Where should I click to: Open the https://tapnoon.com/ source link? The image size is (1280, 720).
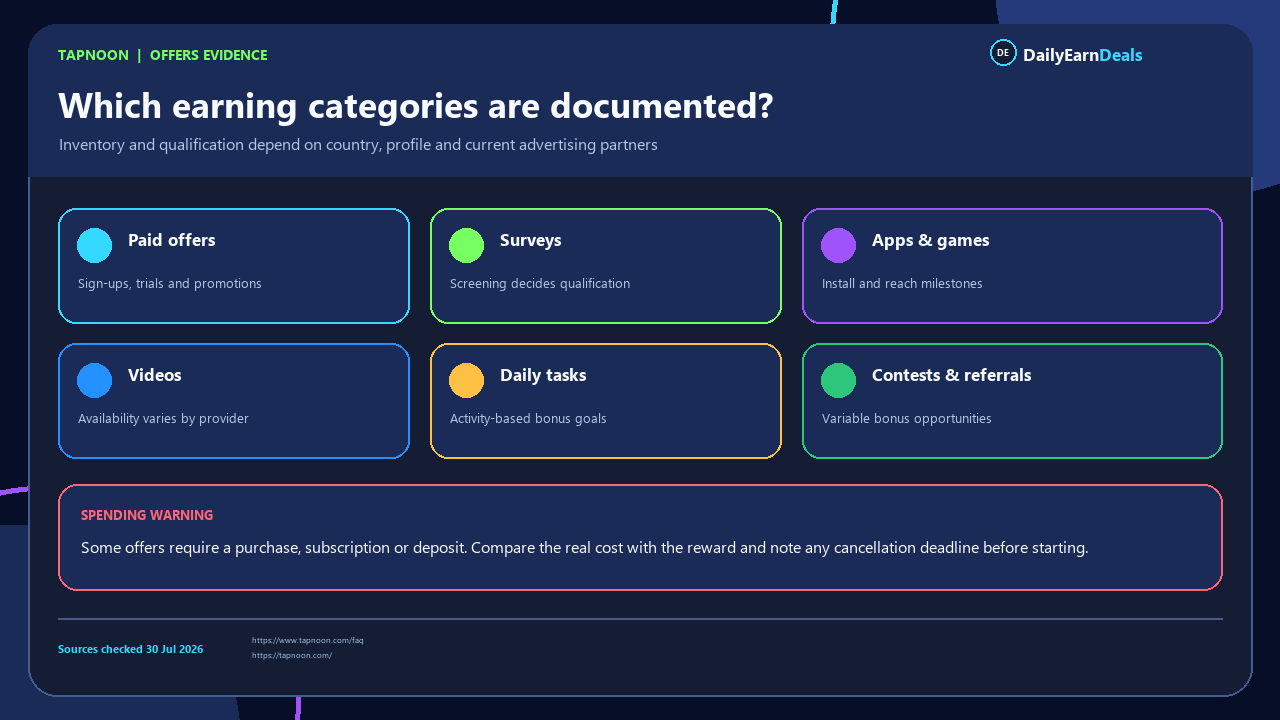(x=292, y=655)
